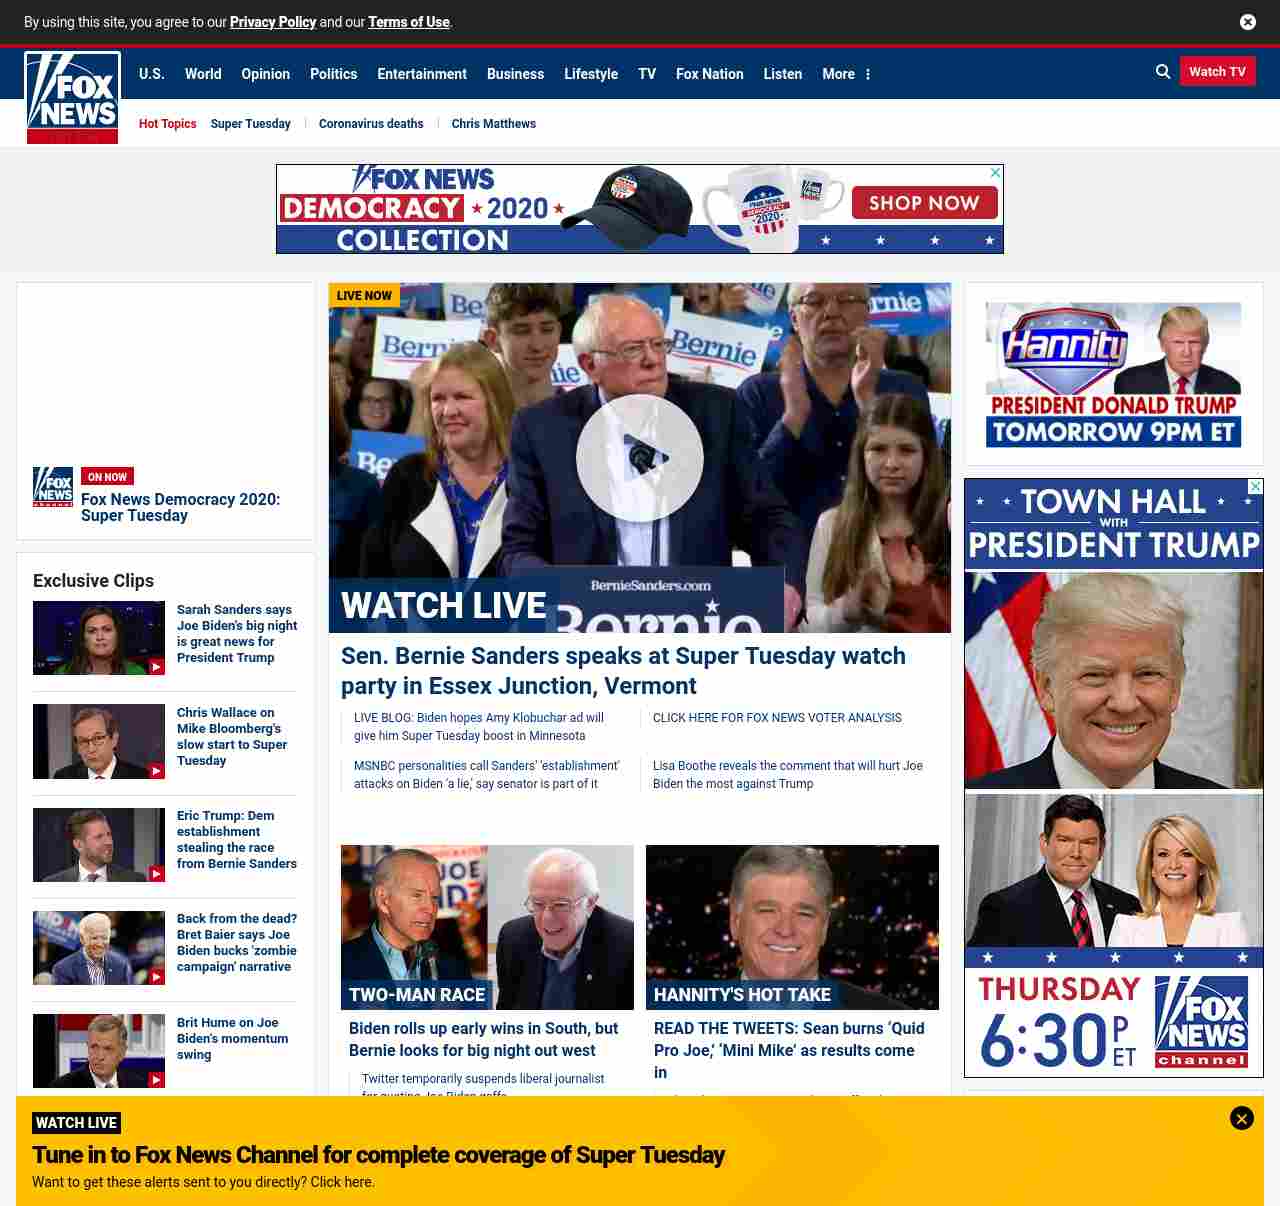Expand the More menu
Image resolution: width=1280 pixels, height=1206 pixels.
(x=846, y=74)
